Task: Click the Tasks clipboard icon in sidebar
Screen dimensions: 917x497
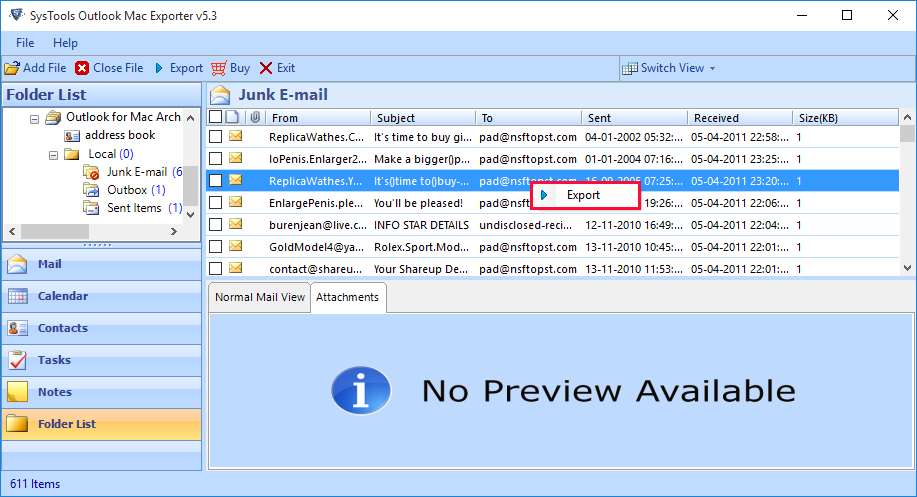Action: pos(18,360)
